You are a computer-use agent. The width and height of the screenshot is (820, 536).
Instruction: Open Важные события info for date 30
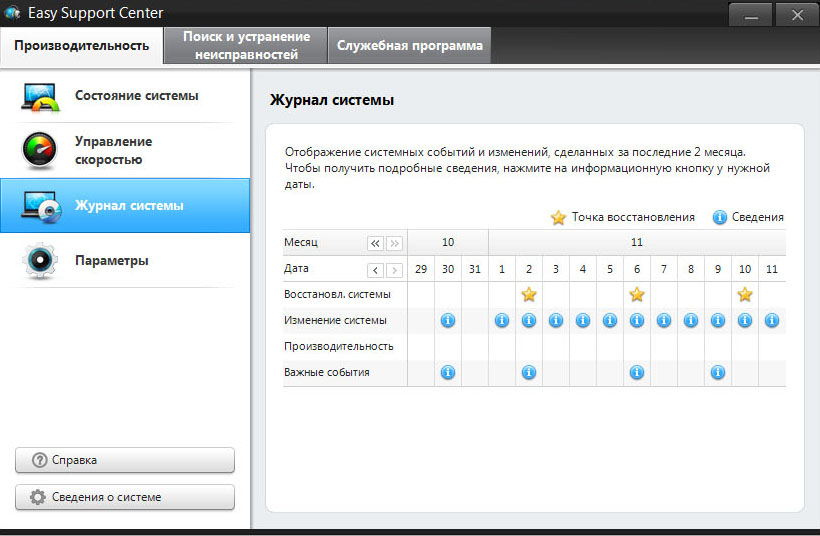tap(448, 372)
